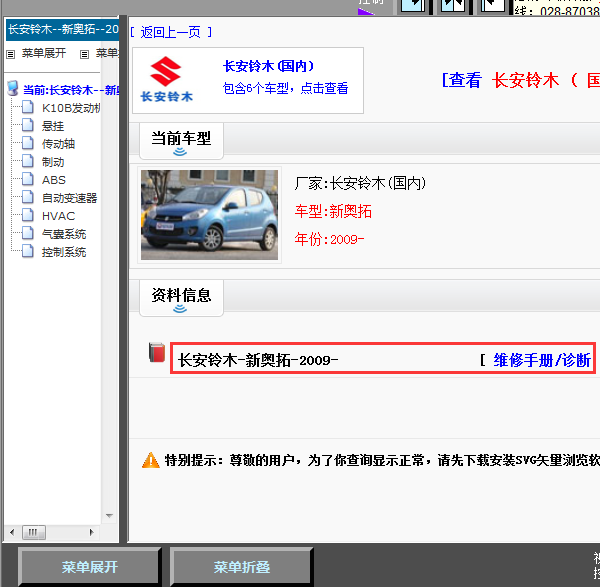Click the 查看 长安铃木 link at right
Image resolution: width=600 pixels, height=587 pixels.
pos(520,80)
